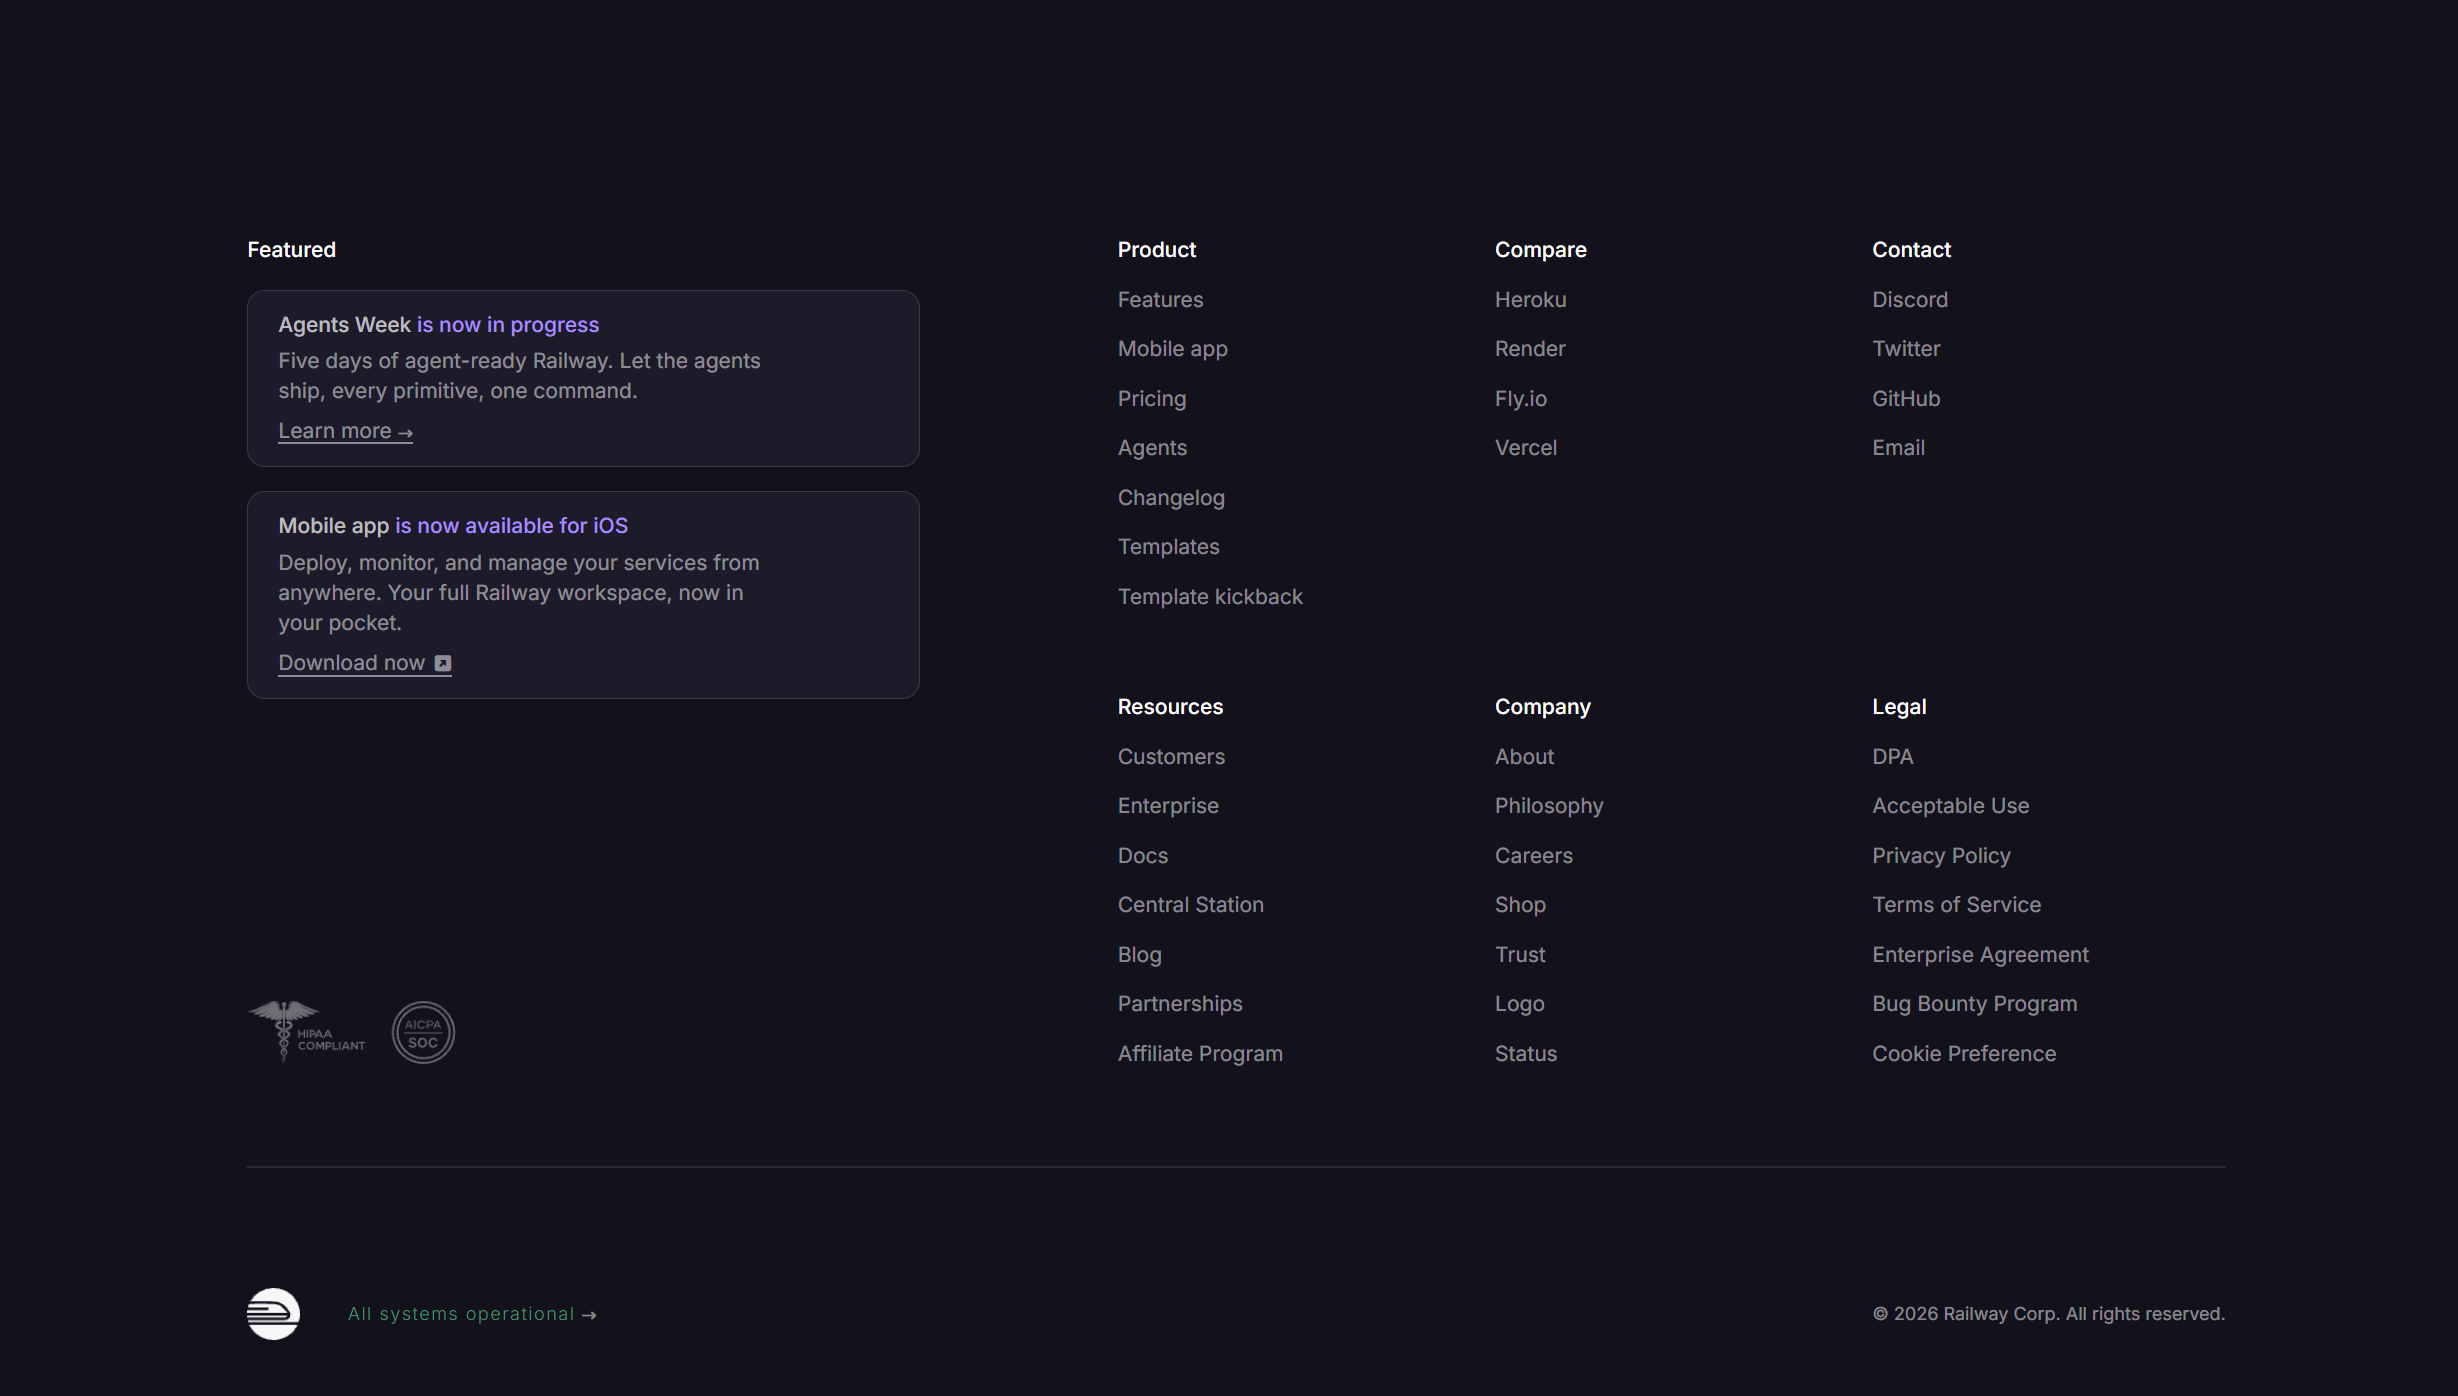Go to Central Station link
The image size is (2458, 1396).
(x=1190, y=905)
